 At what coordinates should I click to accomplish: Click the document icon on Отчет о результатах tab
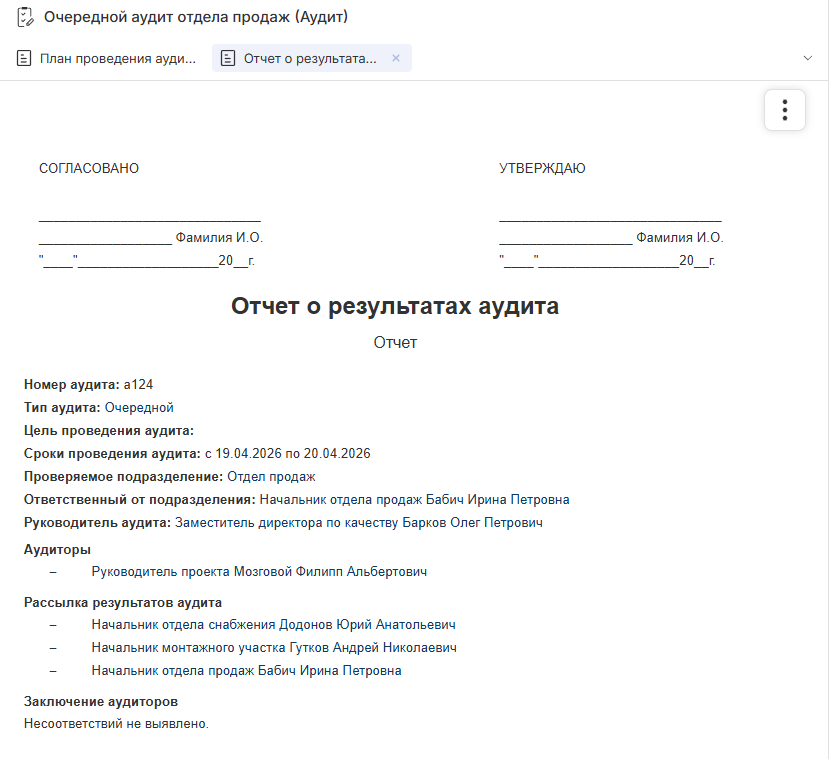coord(228,59)
